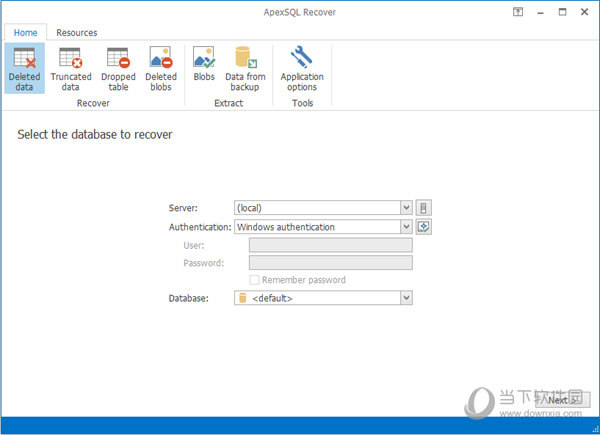This screenshot has height=435, width=600.
Task: Expand the Authentication dropdown
Action: coord(406,227)
